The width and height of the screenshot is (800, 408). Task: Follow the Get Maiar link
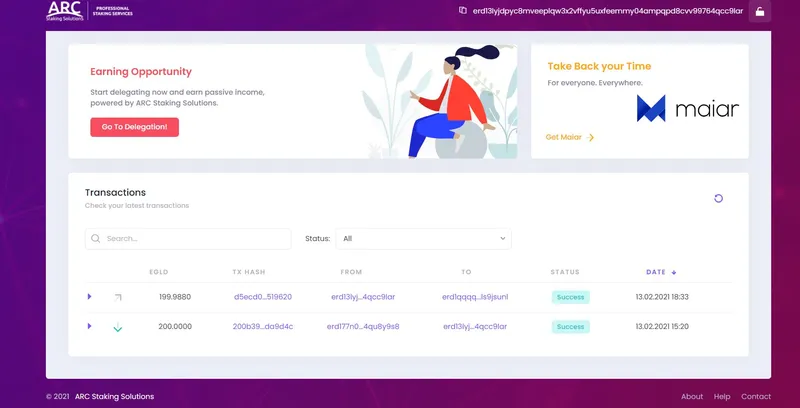570,137
